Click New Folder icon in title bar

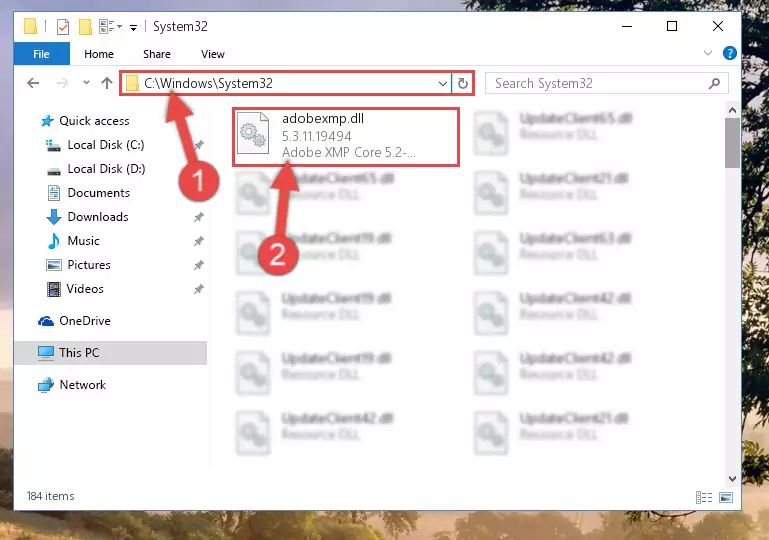point(85,26)
